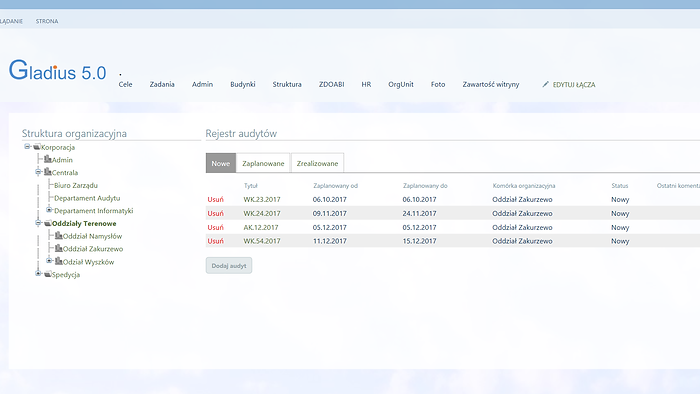Click the Zaplanowany od column header
The image size is (700, 394).
pos(335,186)
